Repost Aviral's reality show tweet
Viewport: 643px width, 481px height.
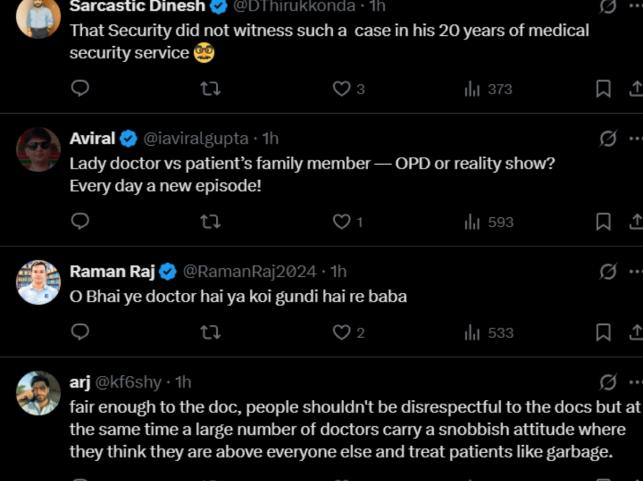(210, 222)
